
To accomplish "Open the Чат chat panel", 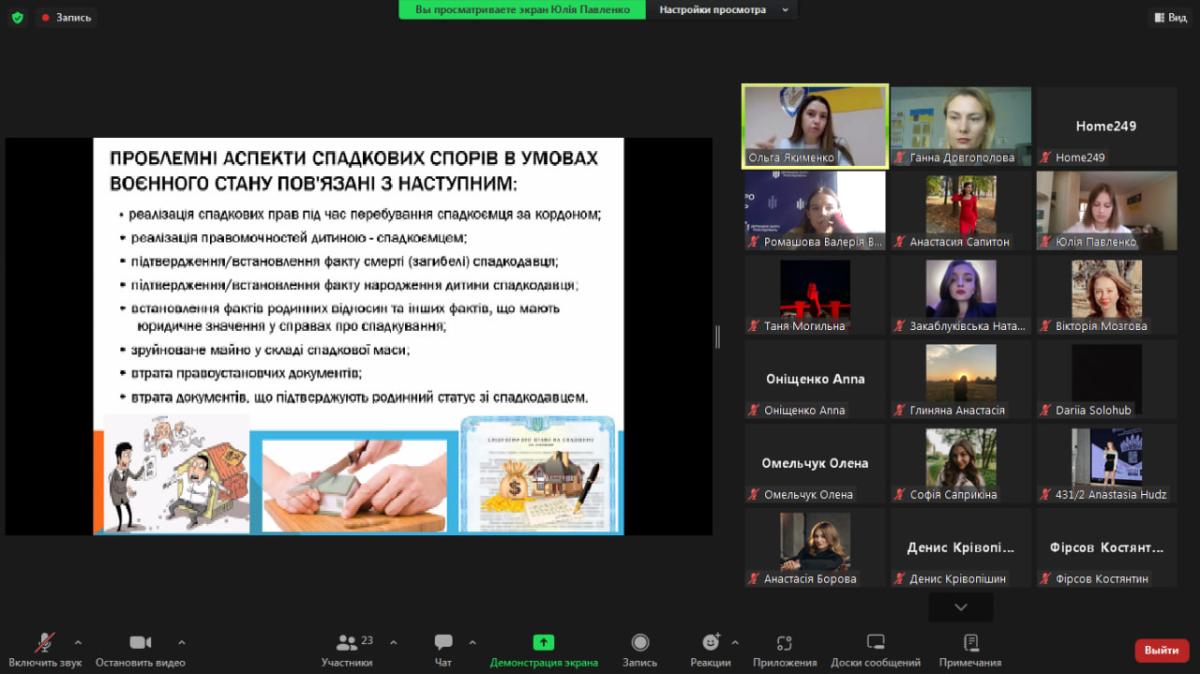I will click(x=443, y=649).
